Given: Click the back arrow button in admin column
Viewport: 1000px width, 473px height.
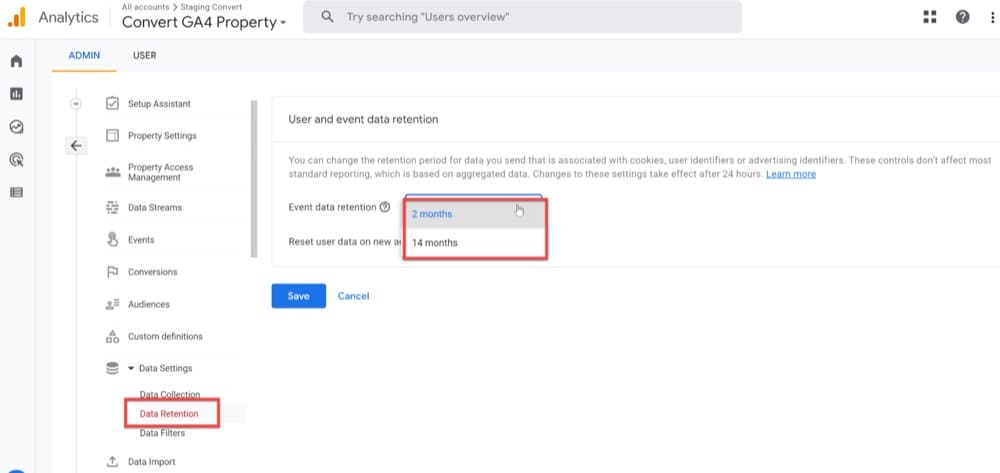Looking at the screenshot, I should [x=76, y=146].
